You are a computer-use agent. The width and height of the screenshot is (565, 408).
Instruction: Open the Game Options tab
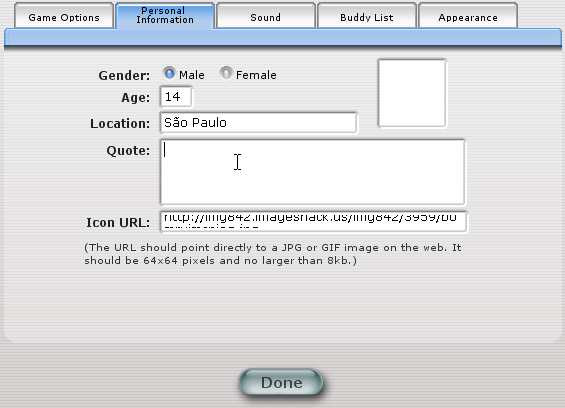(x=64, y=16)
